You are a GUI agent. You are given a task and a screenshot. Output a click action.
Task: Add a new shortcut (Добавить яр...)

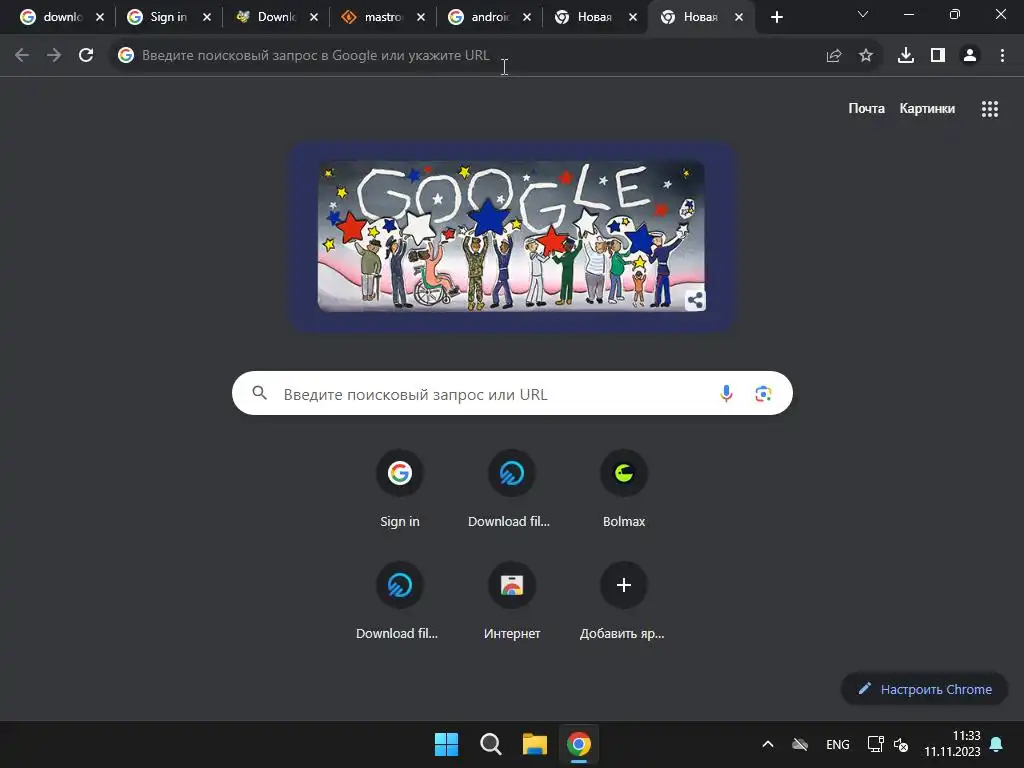point(624,601)
